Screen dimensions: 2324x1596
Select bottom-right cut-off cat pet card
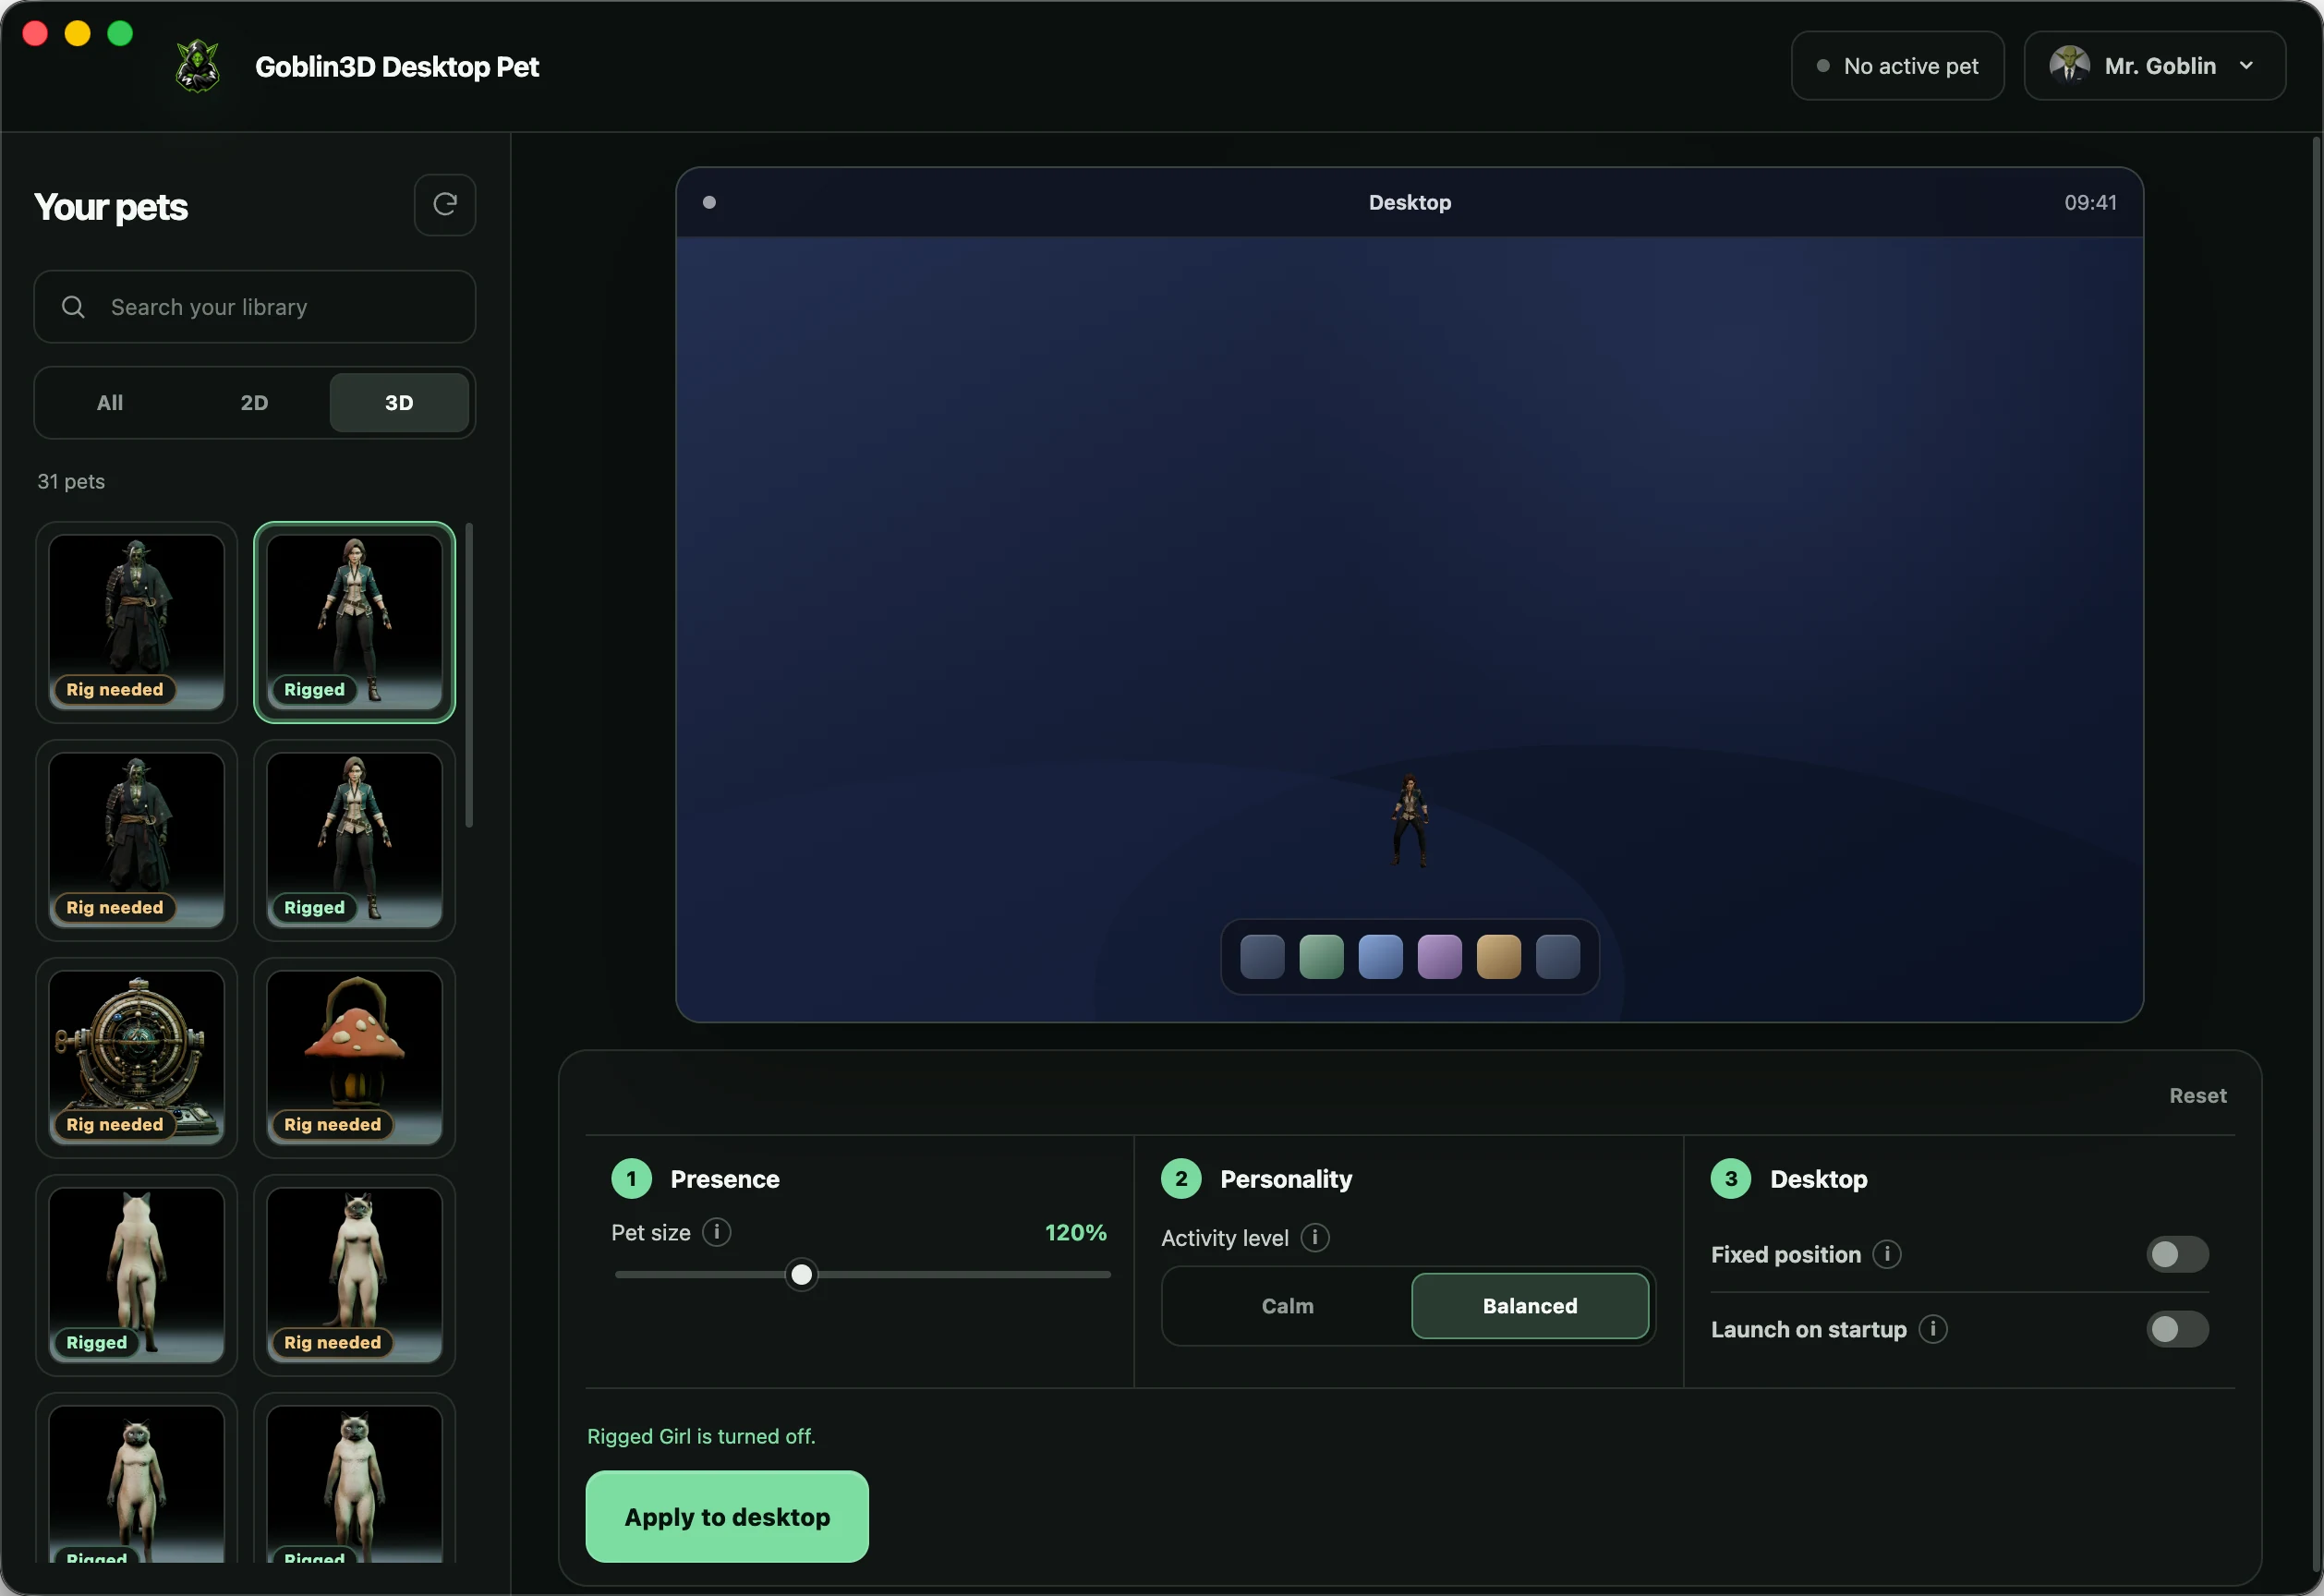[x=354, y=1479]
